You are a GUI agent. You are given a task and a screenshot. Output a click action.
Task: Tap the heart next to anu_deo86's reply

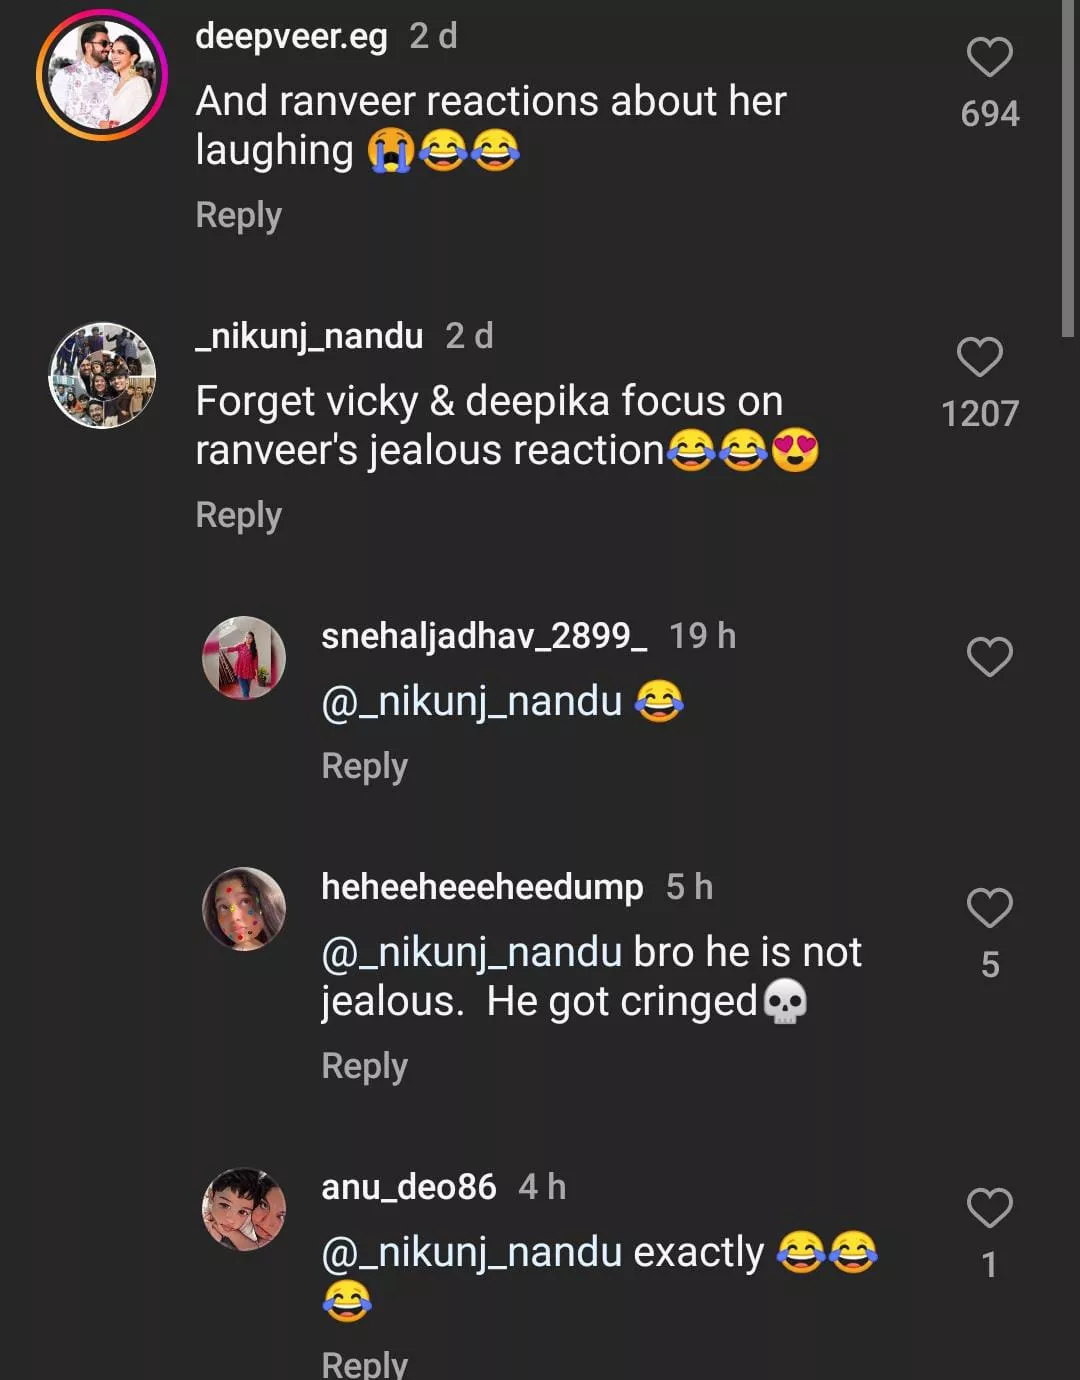click(989, 1208)
